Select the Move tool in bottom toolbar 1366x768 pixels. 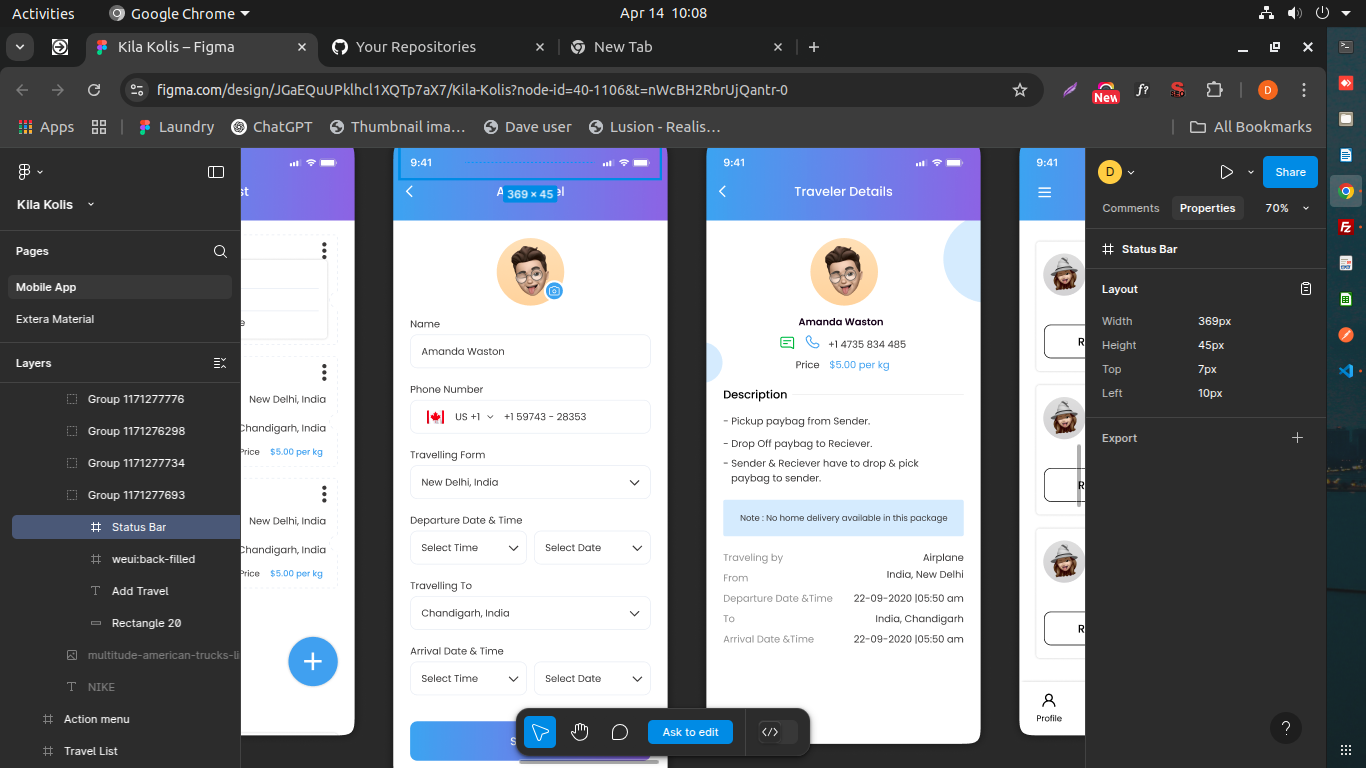coord(540,732)
